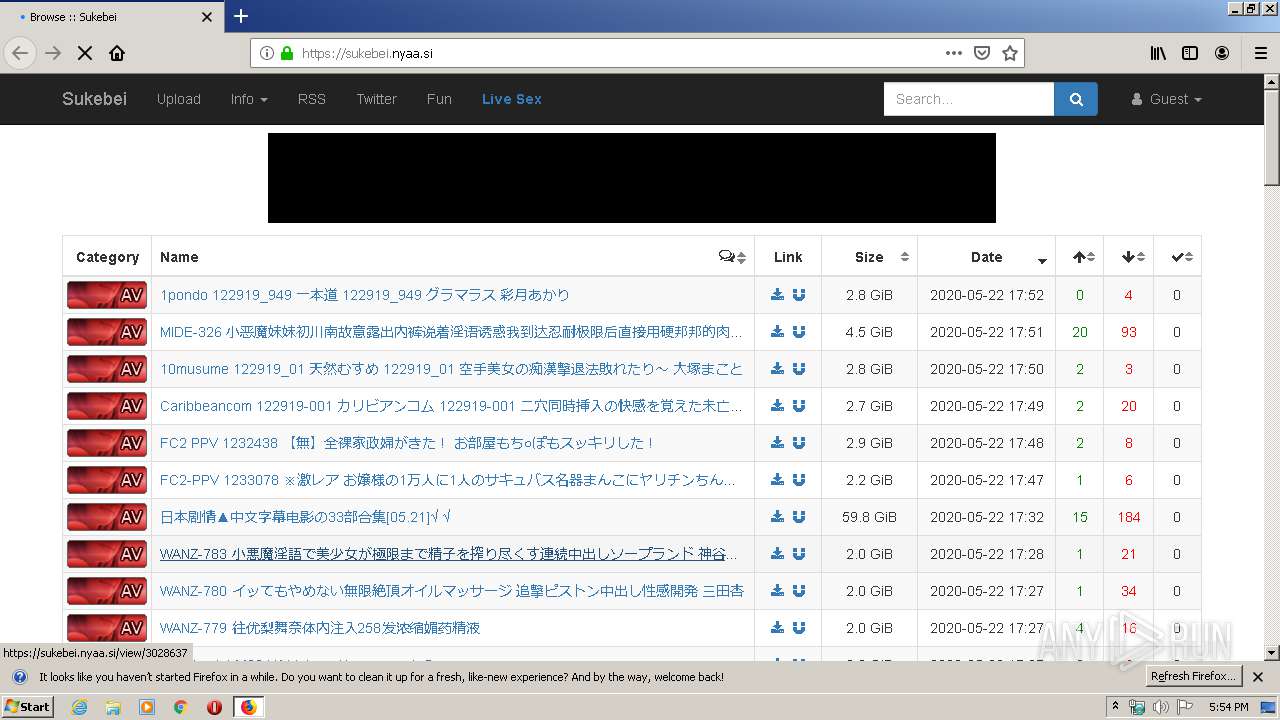1280x720 pixels.
Task: Stop loading the page
Action: tap(85, 53)
